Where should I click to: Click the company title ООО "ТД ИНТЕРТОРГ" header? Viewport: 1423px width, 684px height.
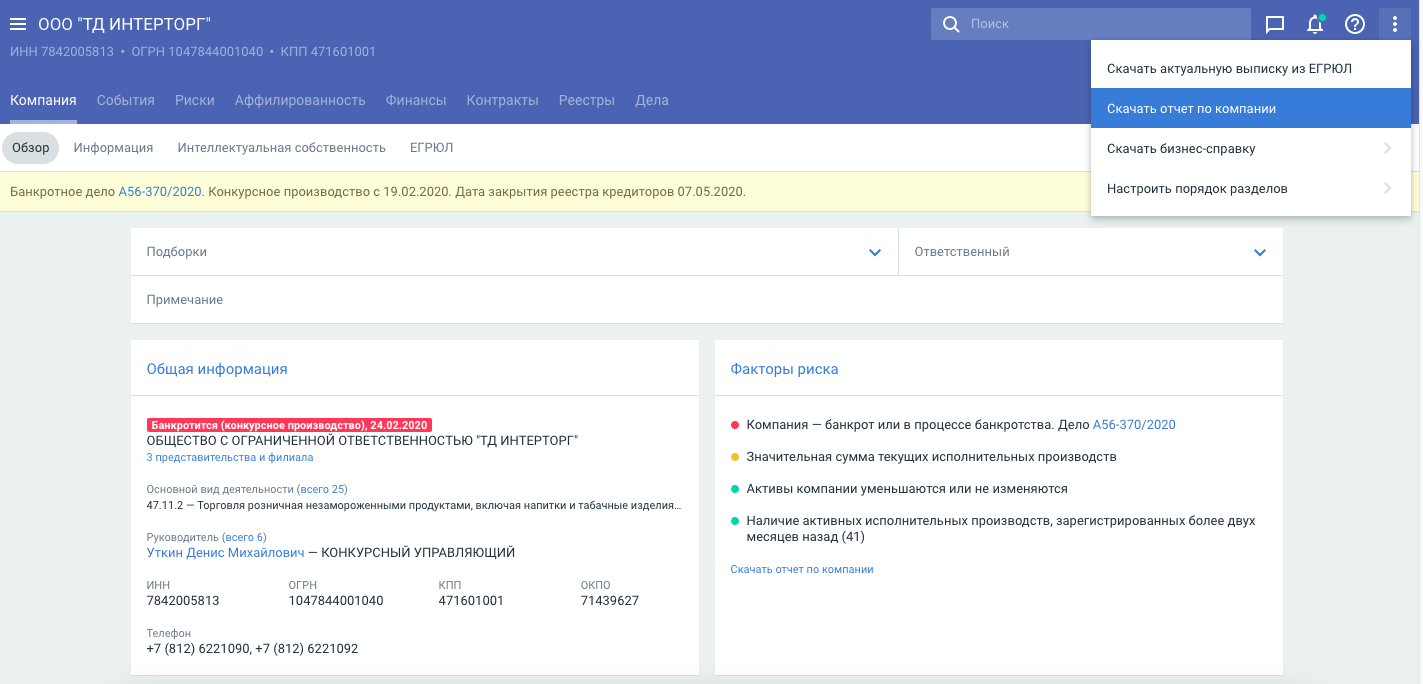pos(124,24)
